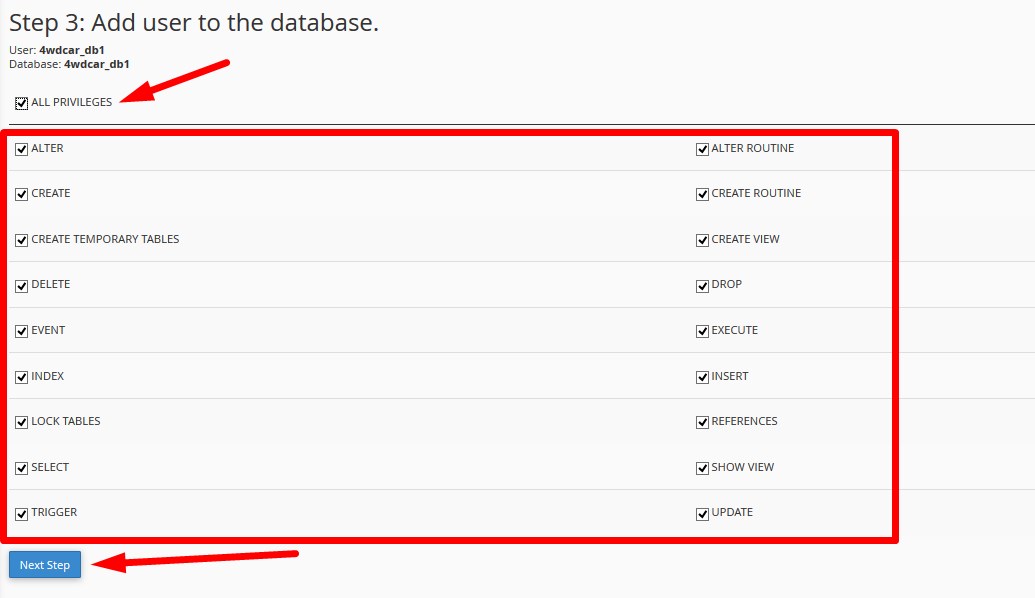Screen dimensions: 1035x598
Task: Toggle the CREATE VIEW checkbox
Action: click(702, 240)
